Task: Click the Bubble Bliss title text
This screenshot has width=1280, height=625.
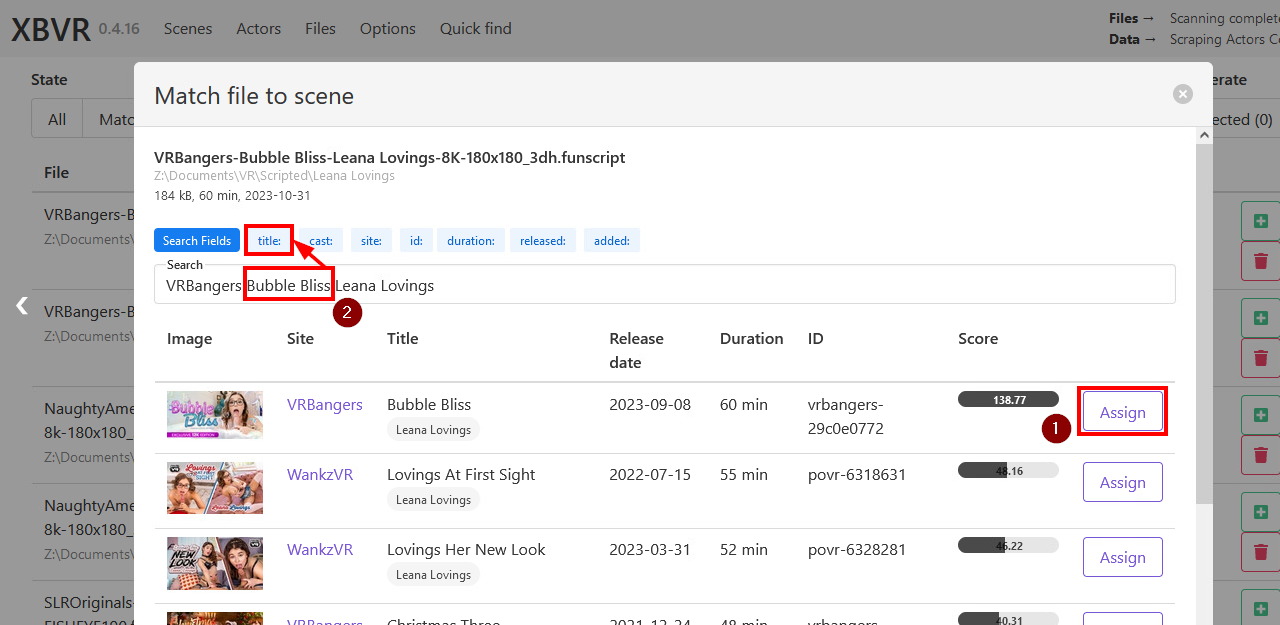Action: (429, 404)
